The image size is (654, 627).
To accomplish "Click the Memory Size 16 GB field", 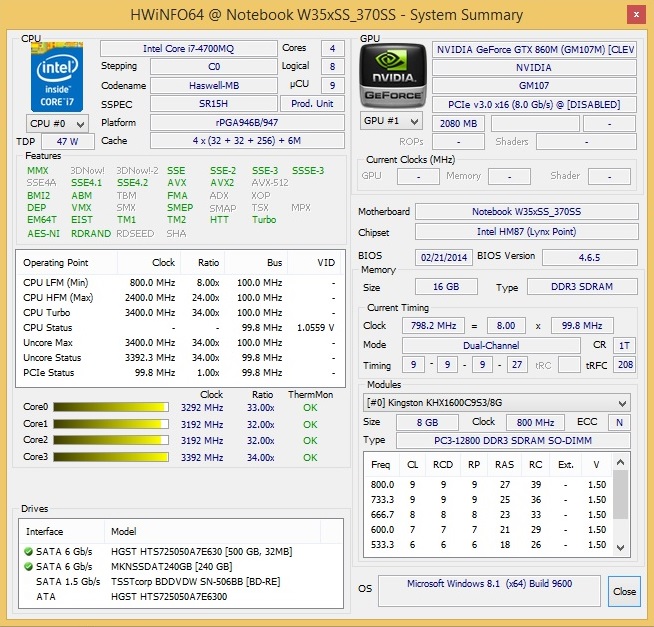I will pos(446,287).
